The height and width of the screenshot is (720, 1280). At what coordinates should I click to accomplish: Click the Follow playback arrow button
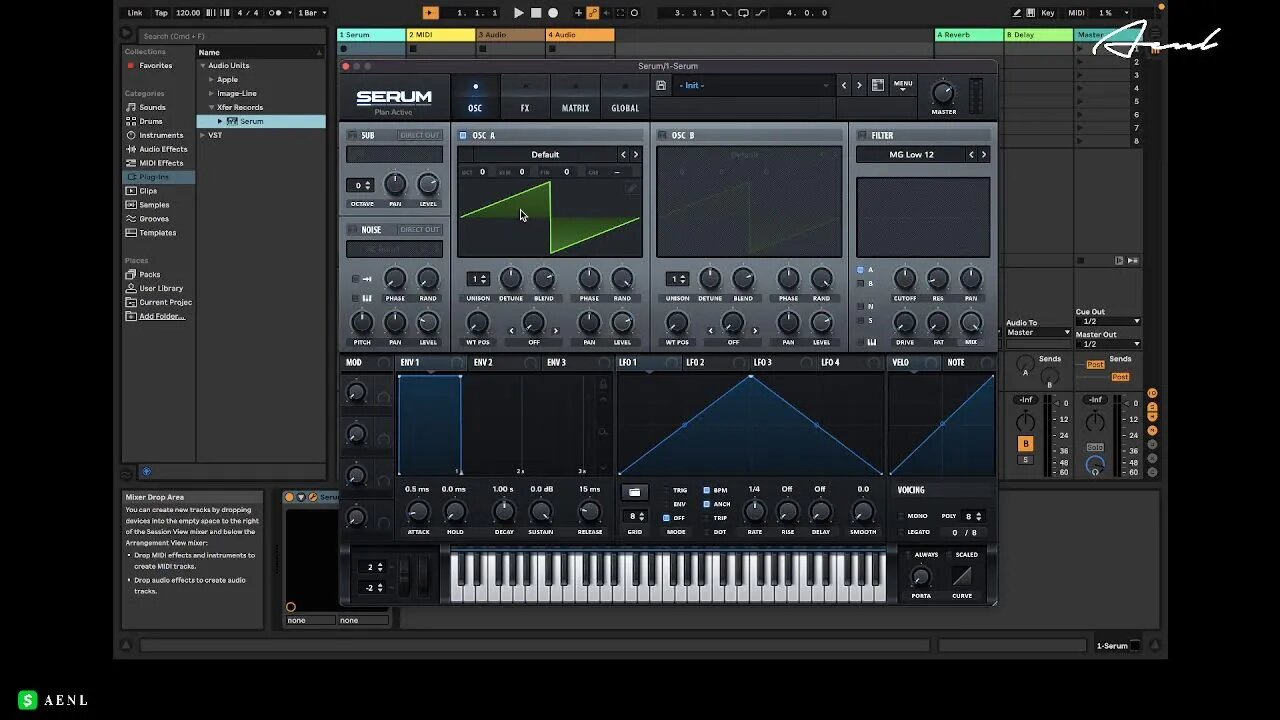pos(430,13)
